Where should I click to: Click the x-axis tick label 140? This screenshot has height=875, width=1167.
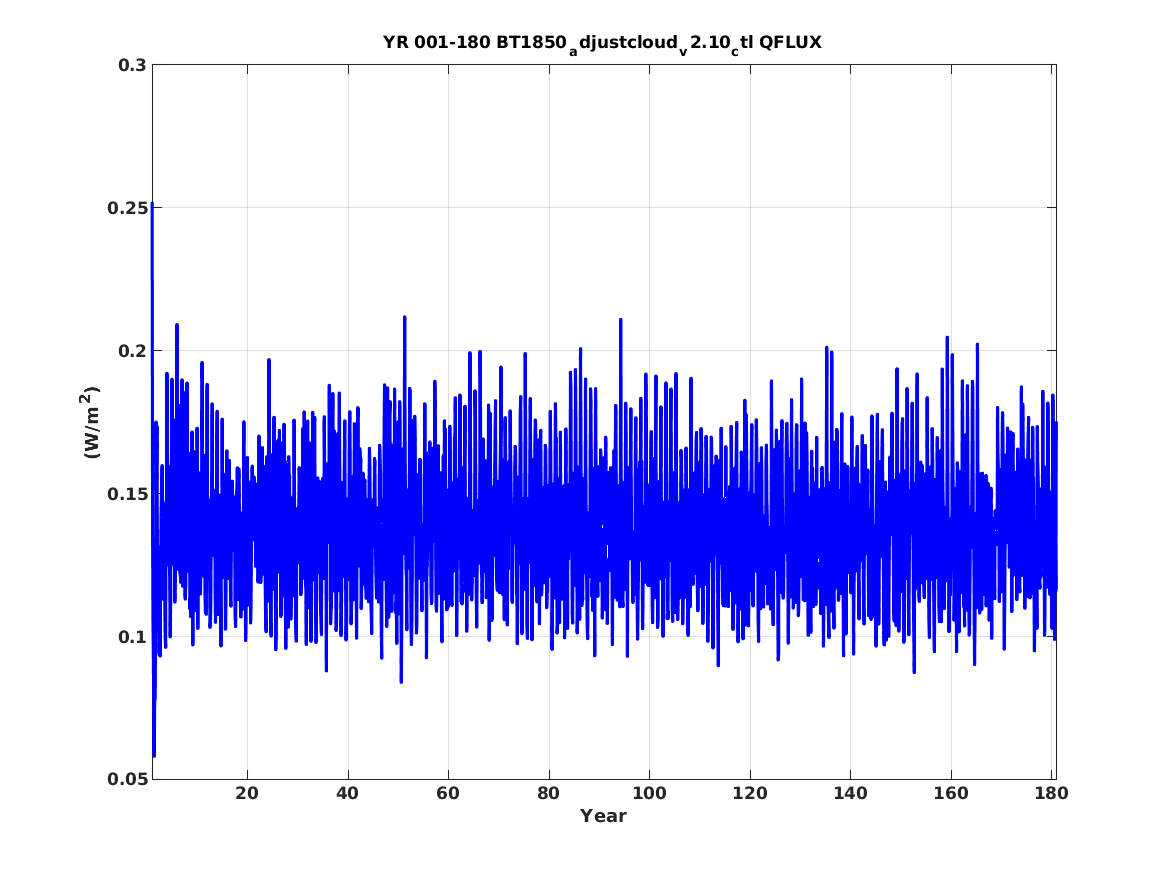click(851, 794)
